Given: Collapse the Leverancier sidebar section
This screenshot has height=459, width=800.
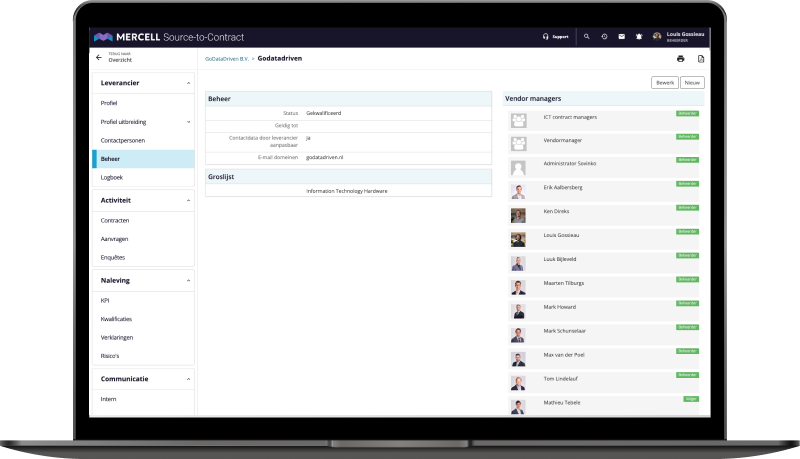Looking at the screenshot, I should (x=188, y=84).
